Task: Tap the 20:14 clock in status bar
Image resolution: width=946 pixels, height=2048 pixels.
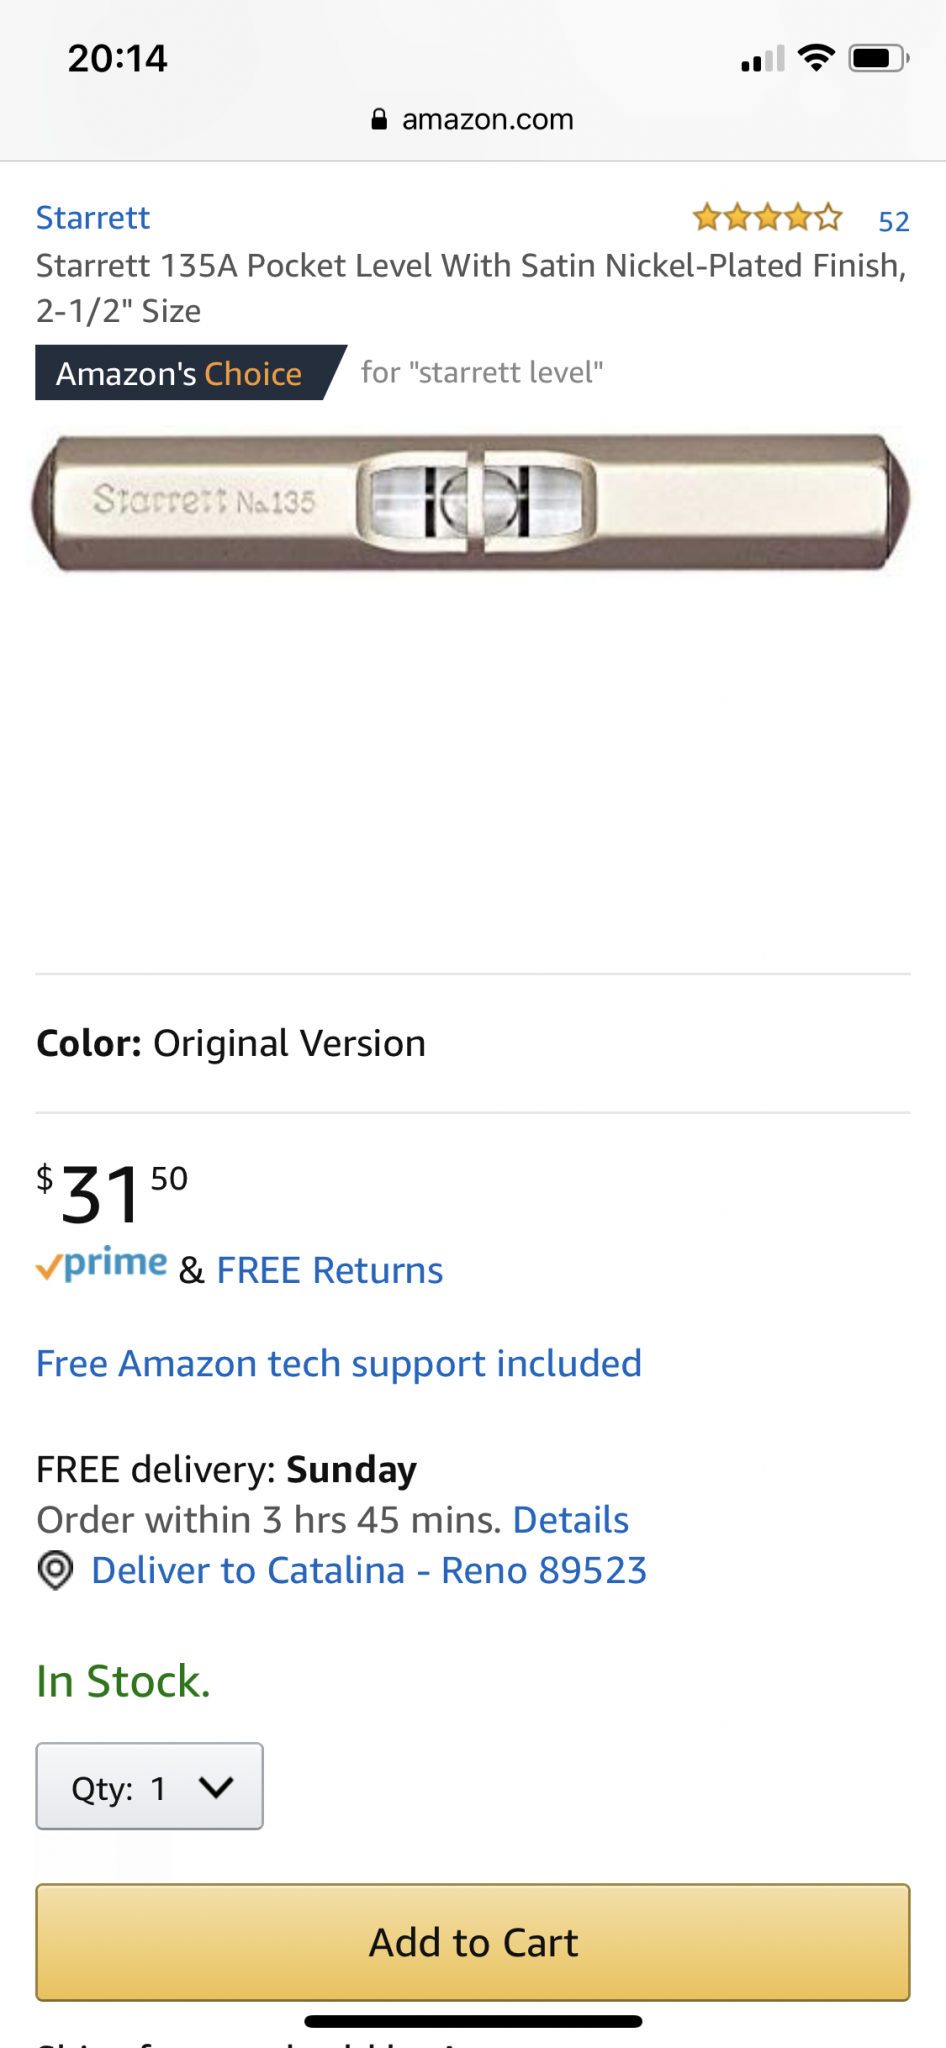Action: [x=117, y=59]
